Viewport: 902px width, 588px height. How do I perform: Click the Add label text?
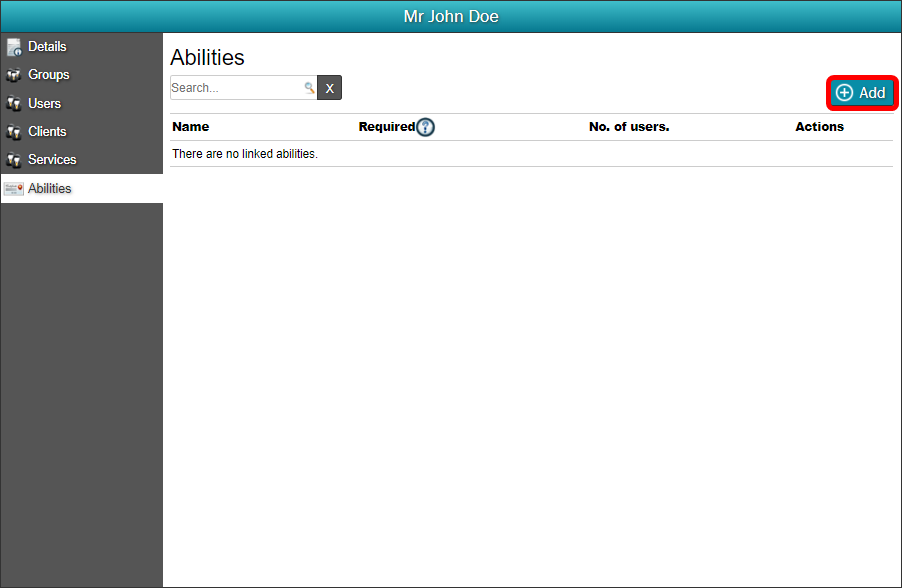point(872,93)
